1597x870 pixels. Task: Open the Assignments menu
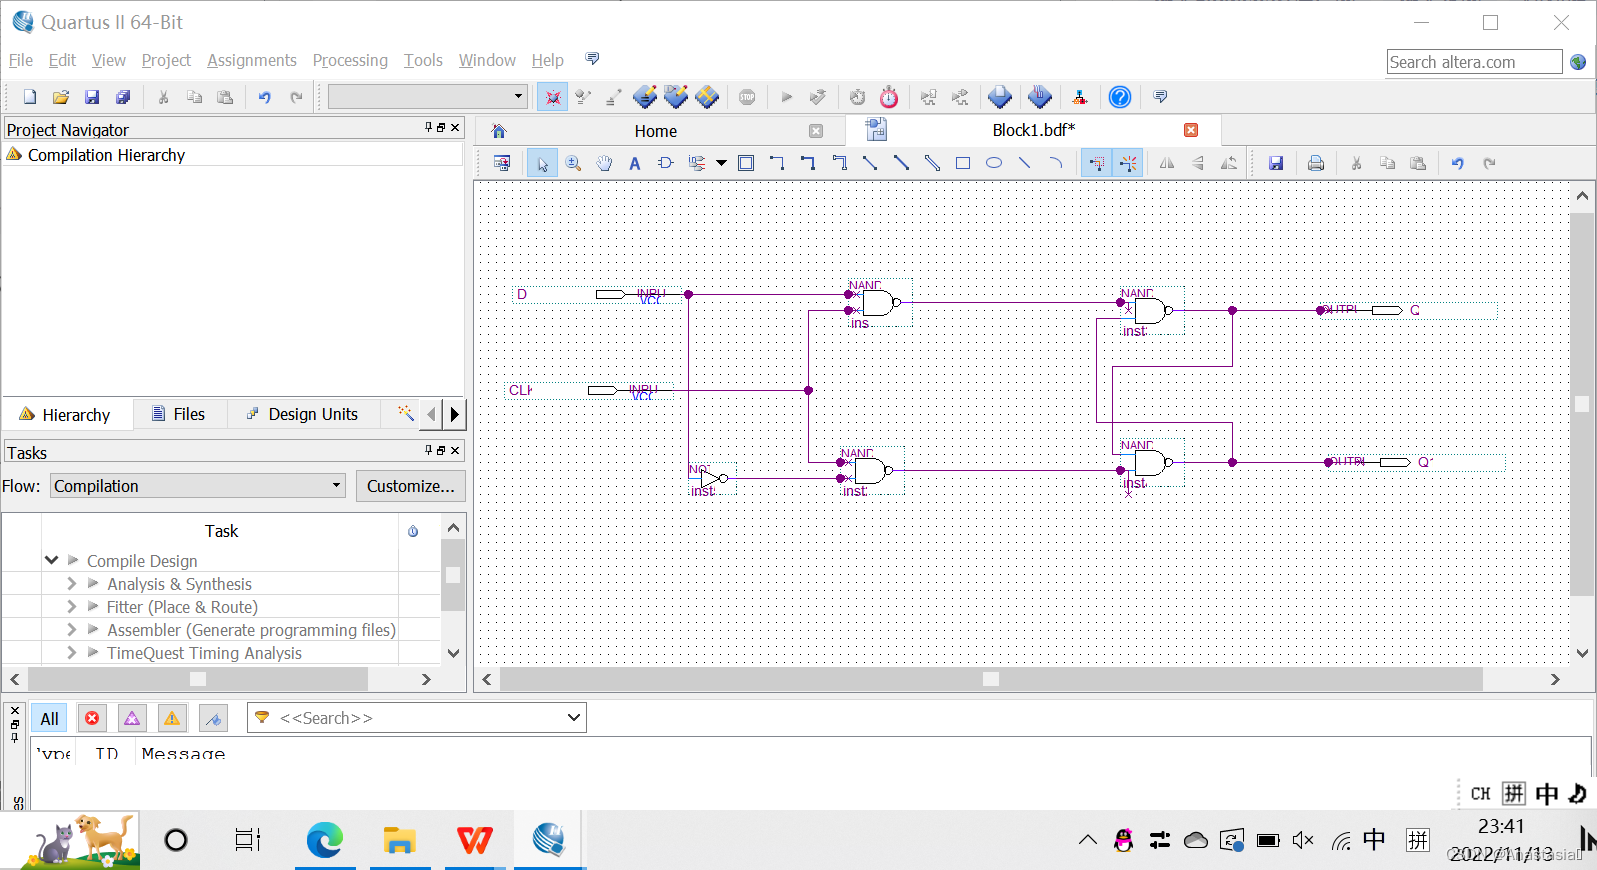[x=251, y=60]
